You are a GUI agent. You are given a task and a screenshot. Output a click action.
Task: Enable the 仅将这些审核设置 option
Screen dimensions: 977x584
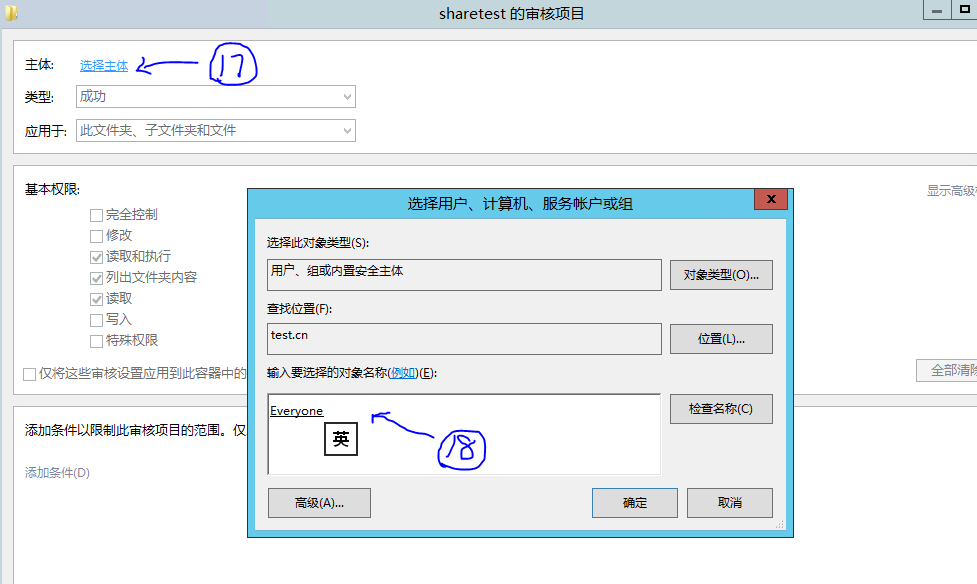point(29,374)
